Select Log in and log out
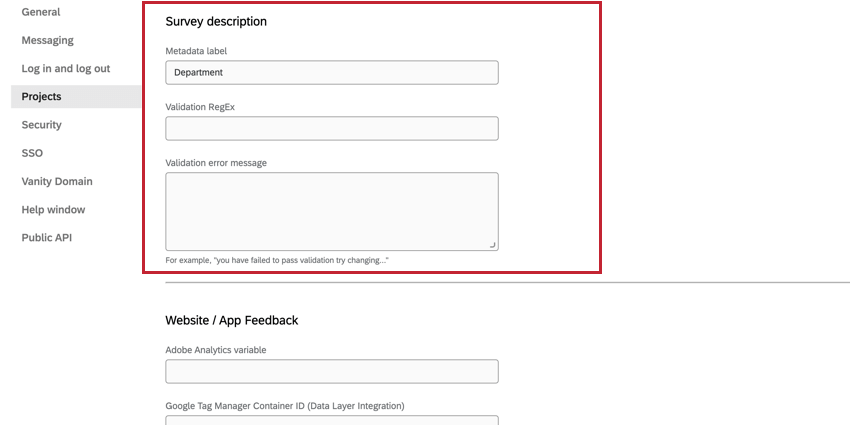Viewport: 850px width, 425px height. pos(66,68)
